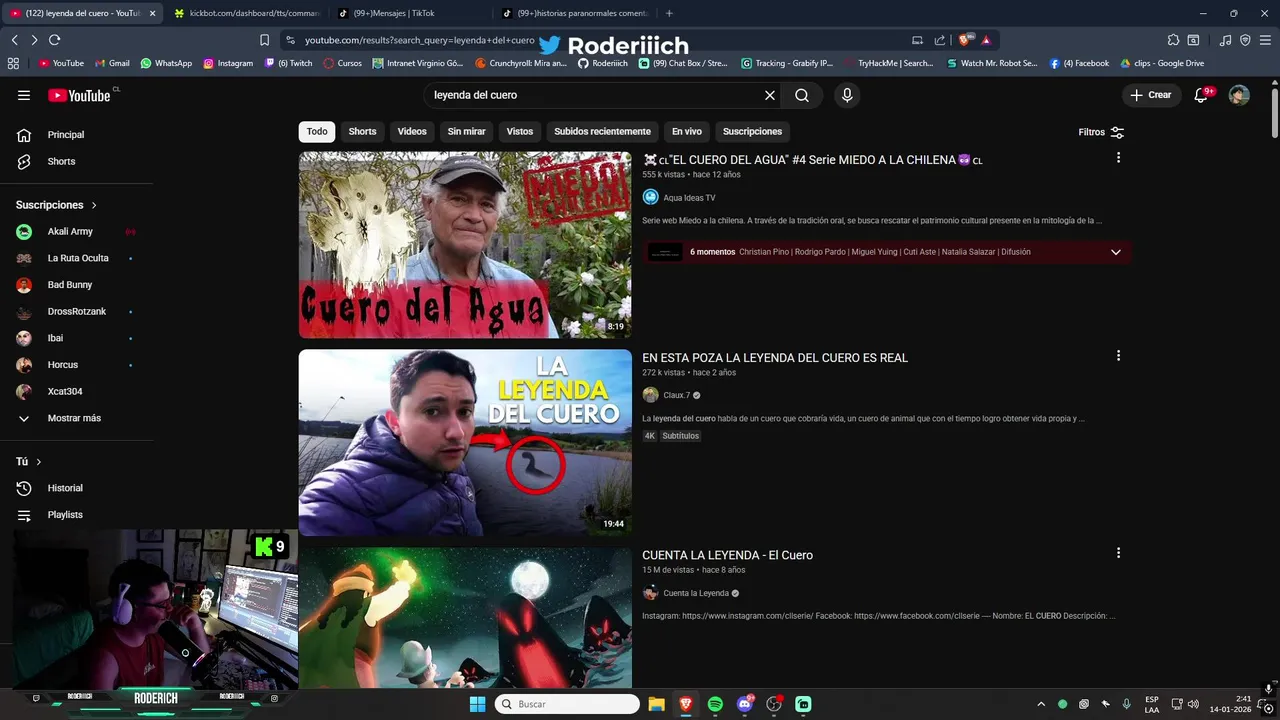1280x720 pixels.
Task: Switch to the Mensajes TikTok tab
Action: coord(410,13)
